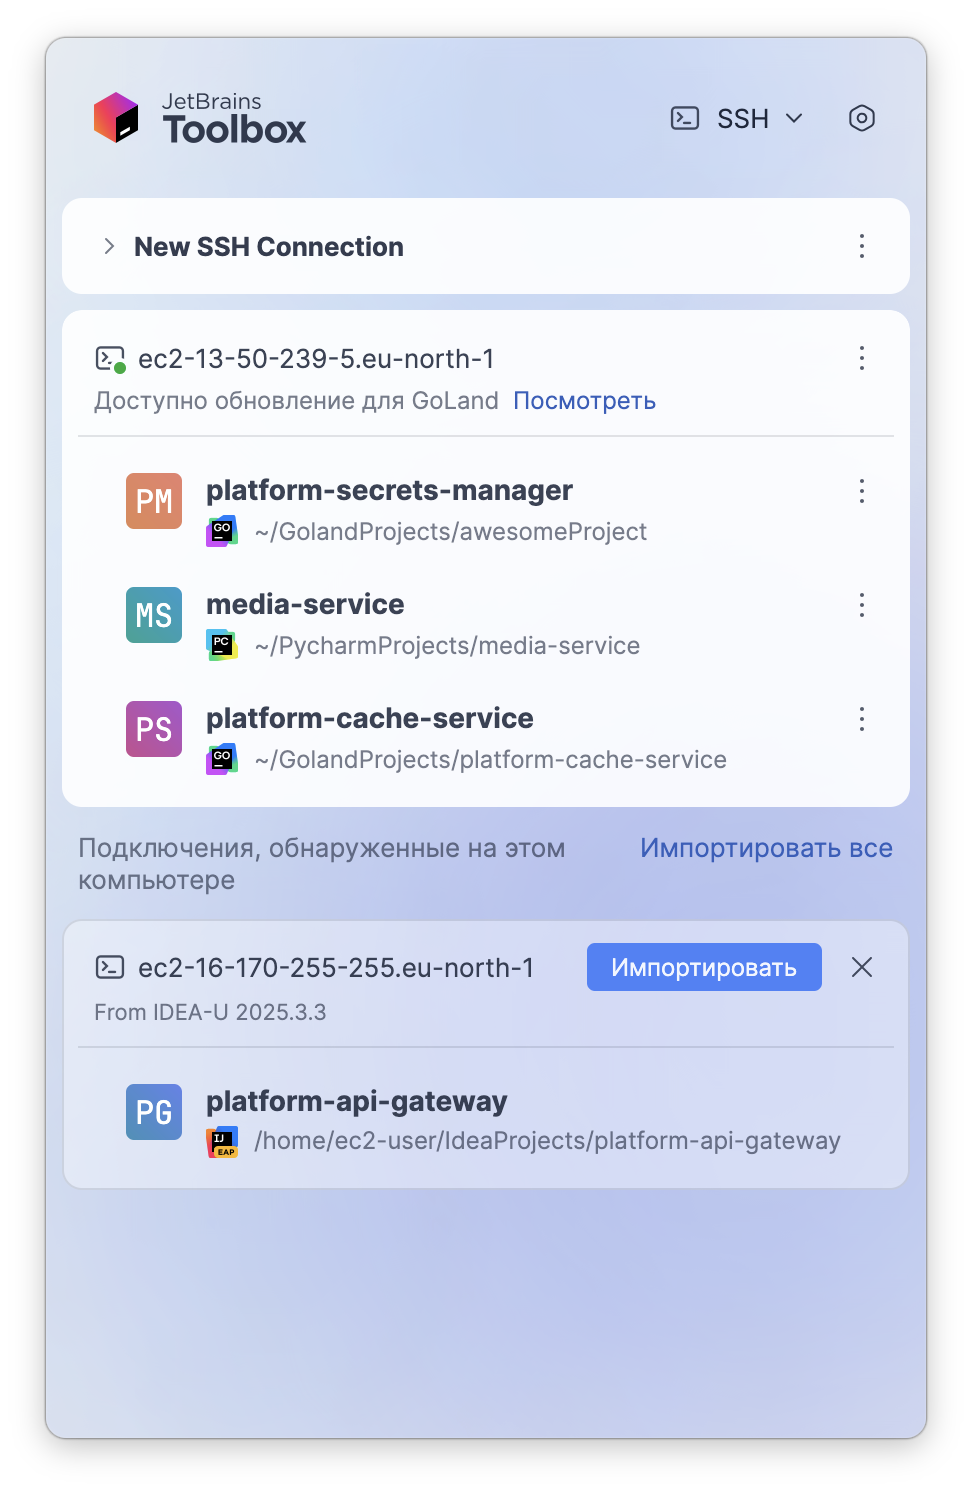Open the SSH mode dropdown
This screenshot has width=972, height=1492.
738,118
